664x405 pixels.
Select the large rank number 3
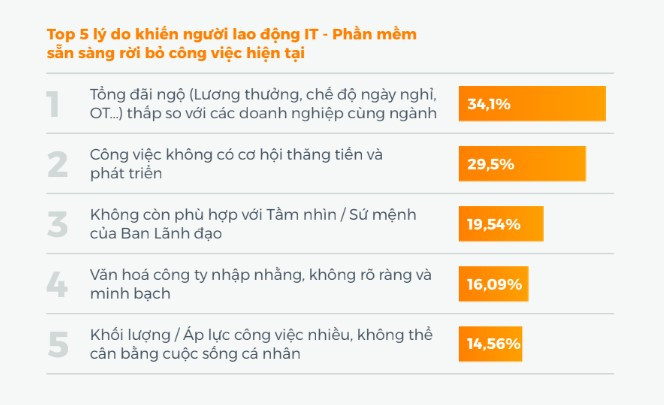click(x=57, y=225)
